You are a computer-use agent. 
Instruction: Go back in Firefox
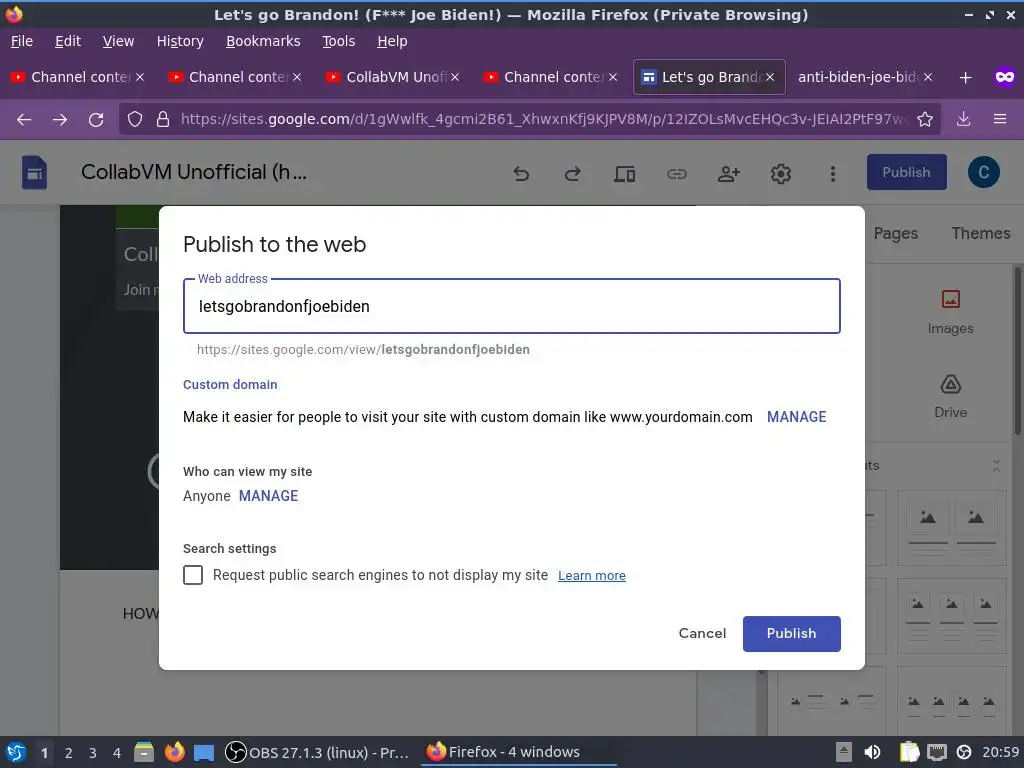tap(24, 120)
